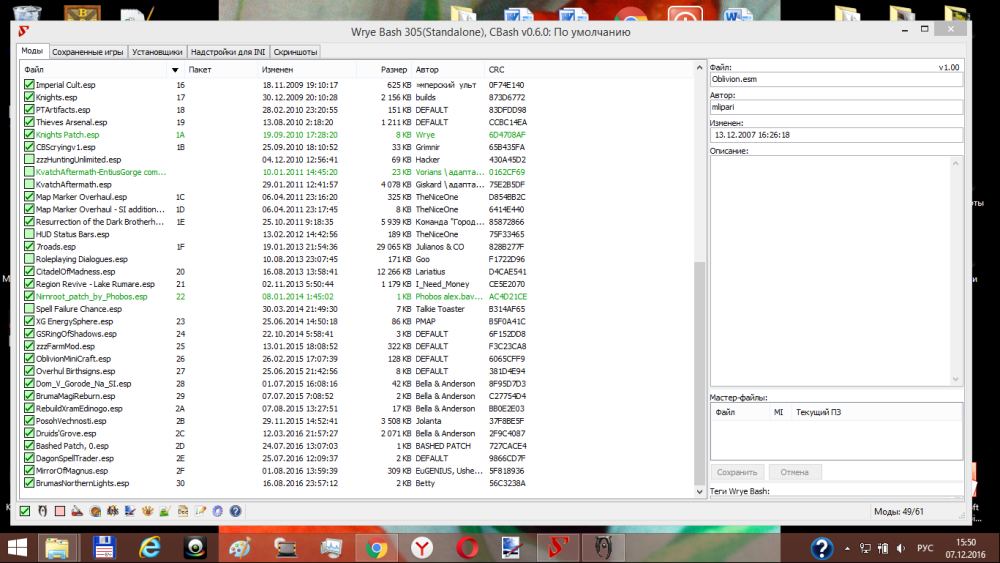The image size is (1000, 563).
Task: Enable the HUD Status Bars.esp mod
Action: coord(29,234)
